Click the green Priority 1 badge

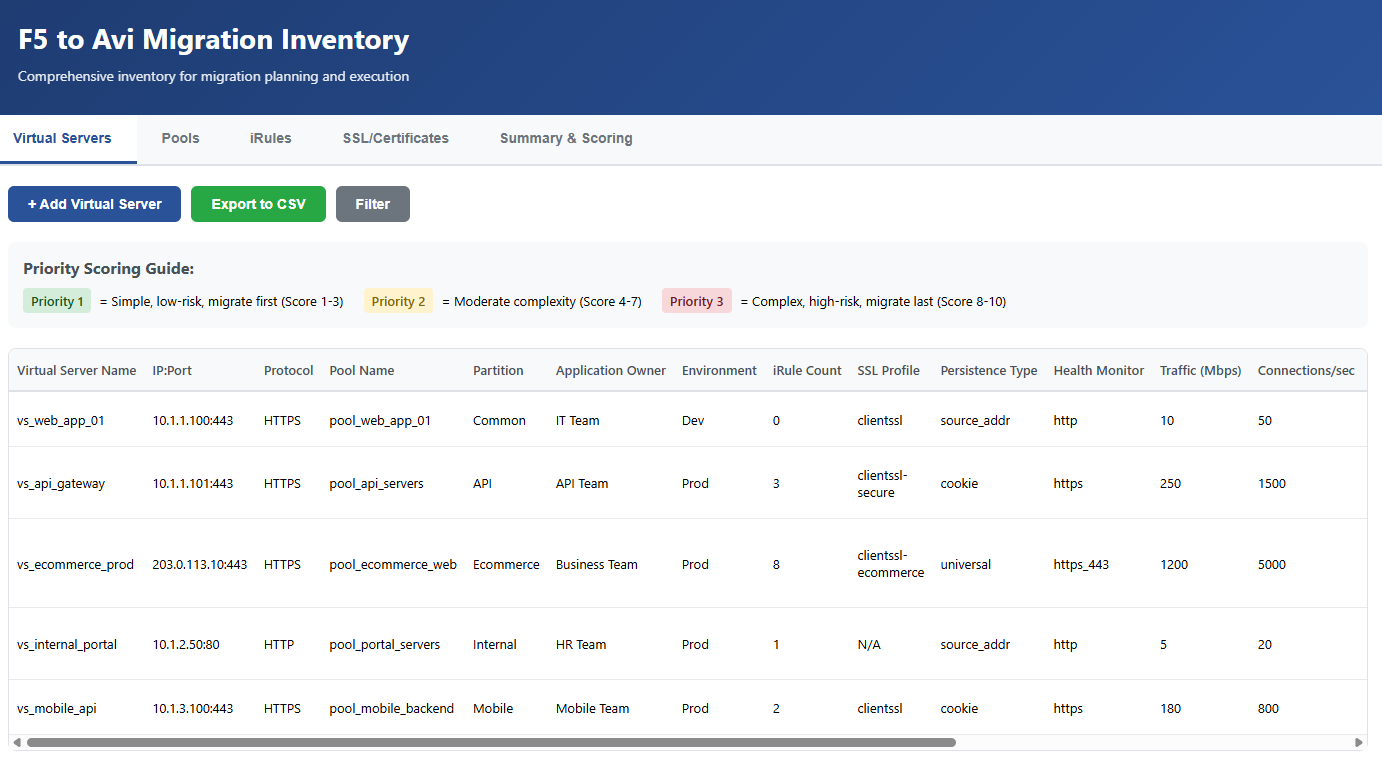(x=57, y=301)
